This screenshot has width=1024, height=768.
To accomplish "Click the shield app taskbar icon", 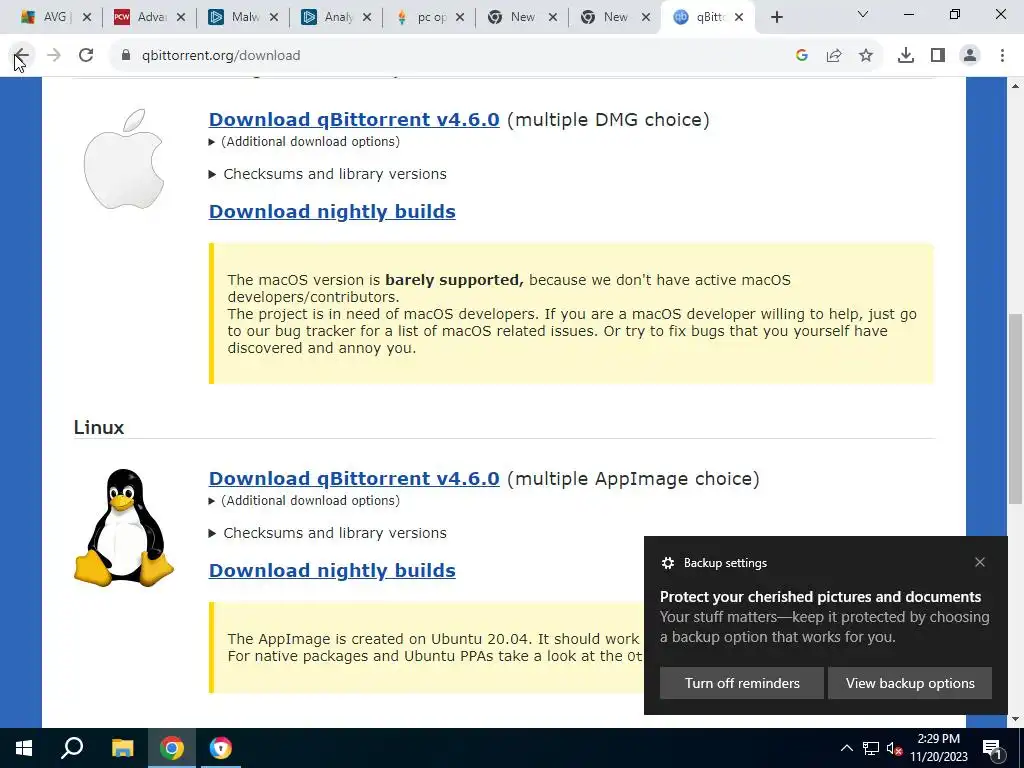I will (221, 748).
